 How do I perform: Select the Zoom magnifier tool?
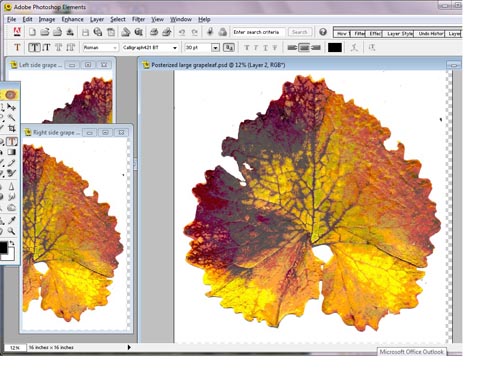(12, 231)
